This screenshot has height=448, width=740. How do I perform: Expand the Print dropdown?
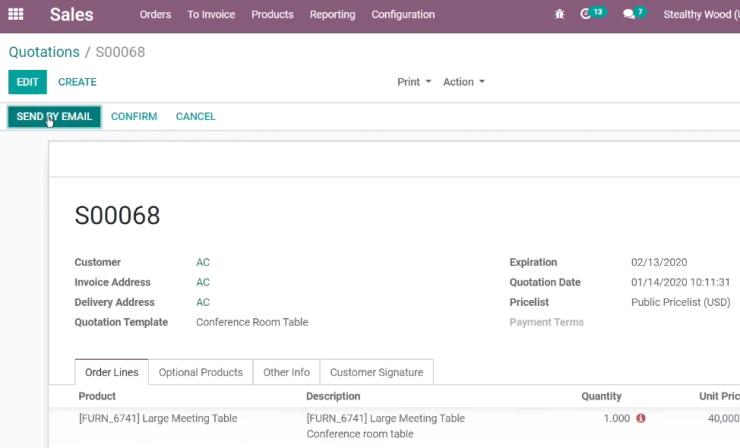pyautogui.click(x=414, y=82)
